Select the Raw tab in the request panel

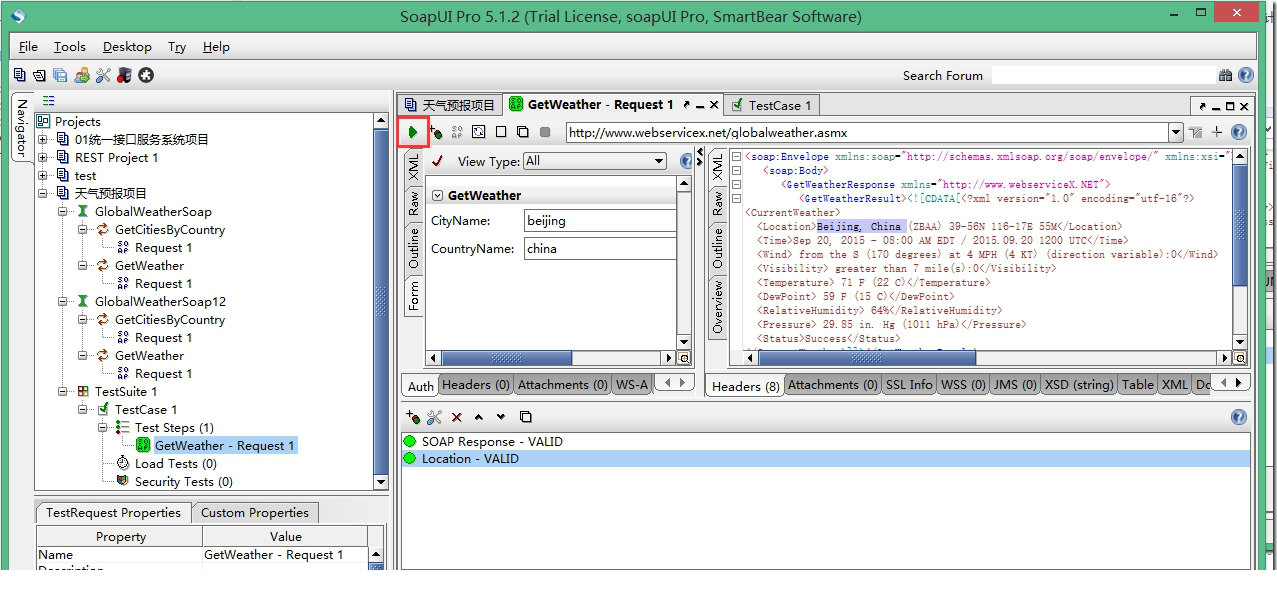coord(414,205)
